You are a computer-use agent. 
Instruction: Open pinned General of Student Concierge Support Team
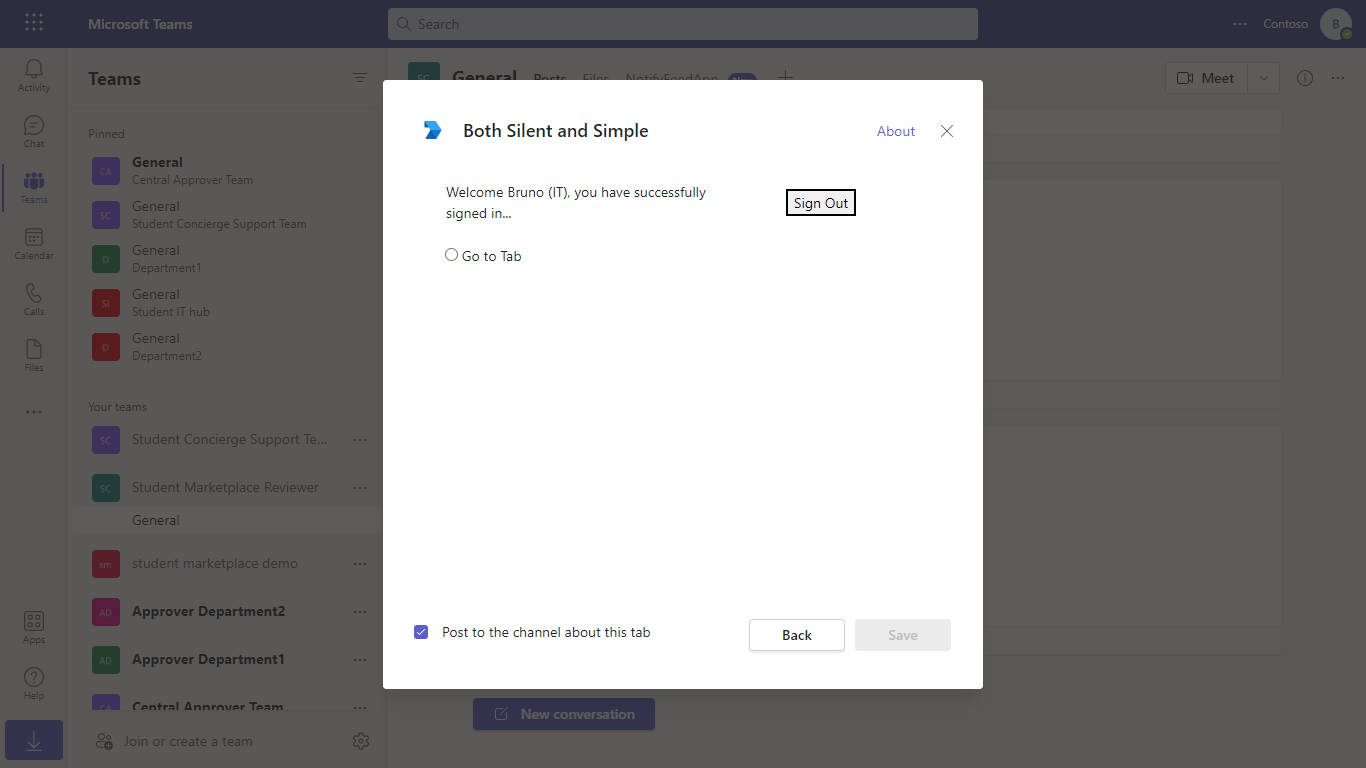(x=226, y=214)
